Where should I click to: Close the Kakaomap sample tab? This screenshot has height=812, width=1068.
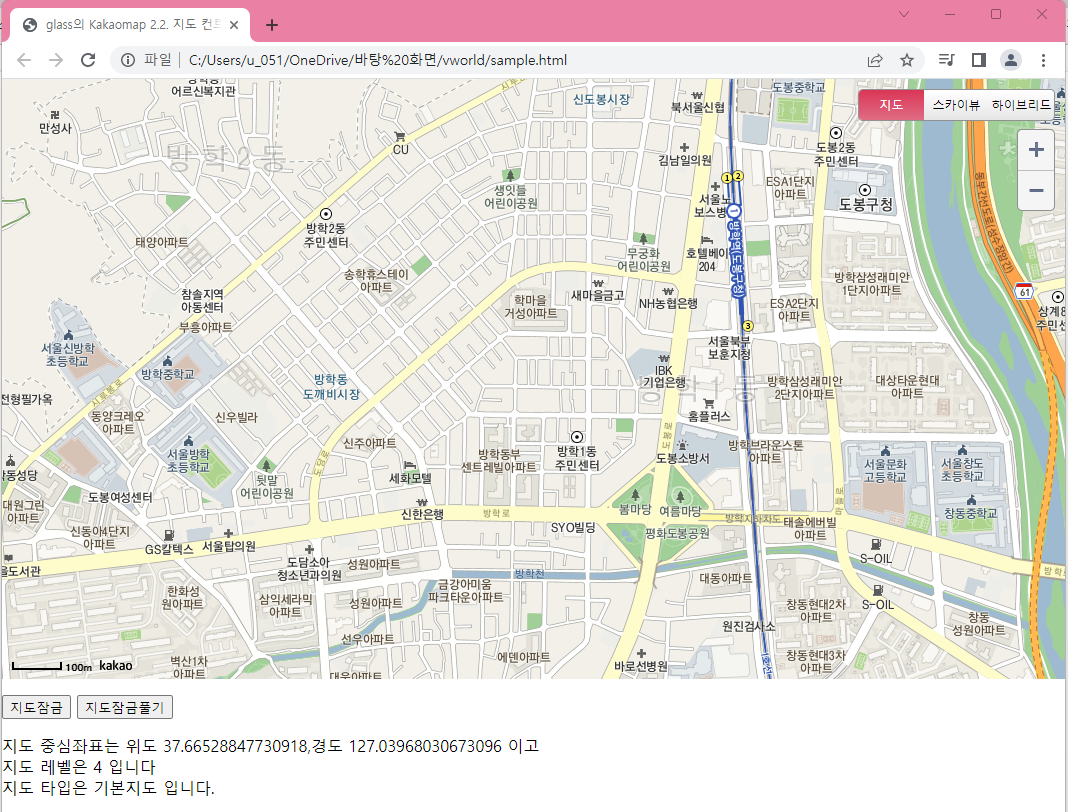pyautogui.click(x=234, y=25)
